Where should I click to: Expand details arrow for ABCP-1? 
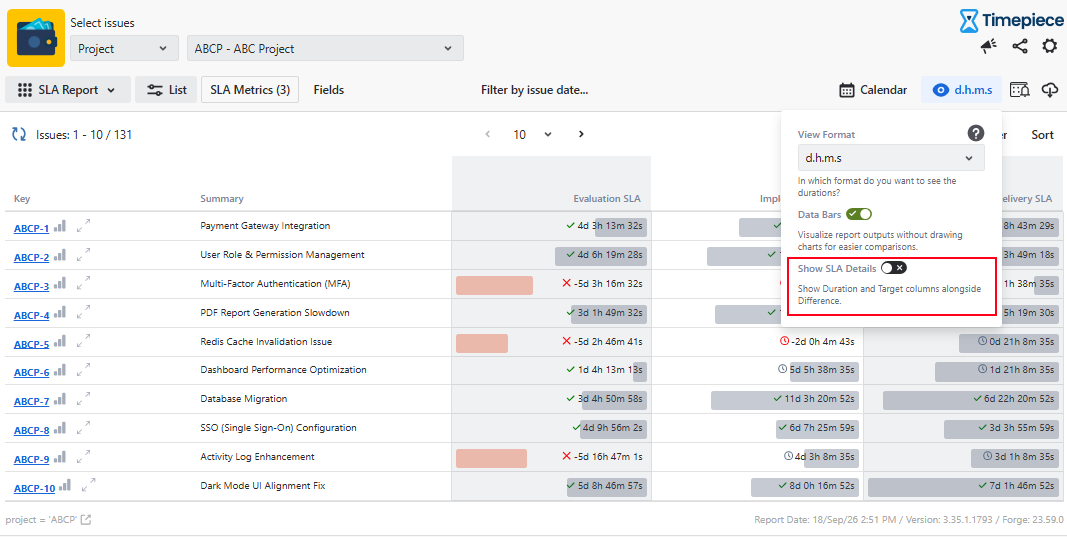coord(84,225)
